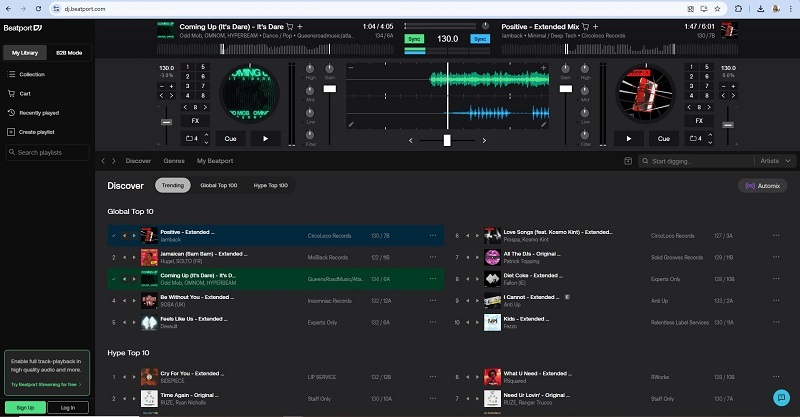
Task: Open more options for Diet Coke track
Action: pos(776,279)
